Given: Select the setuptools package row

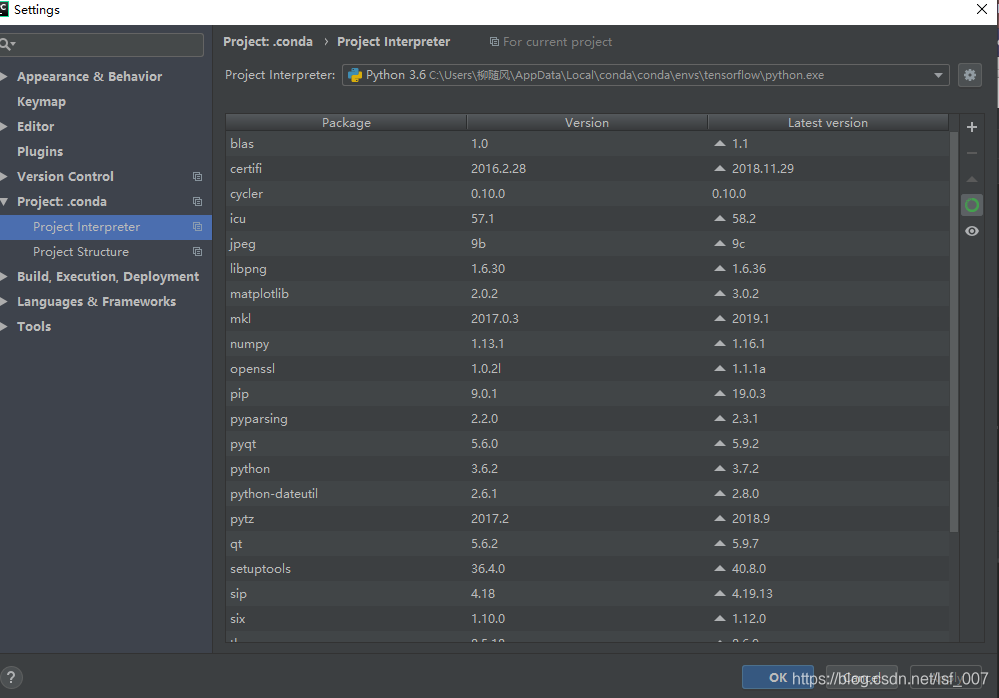Looking at the screenshot, I should pyautogui.click(x=587, y=569).
